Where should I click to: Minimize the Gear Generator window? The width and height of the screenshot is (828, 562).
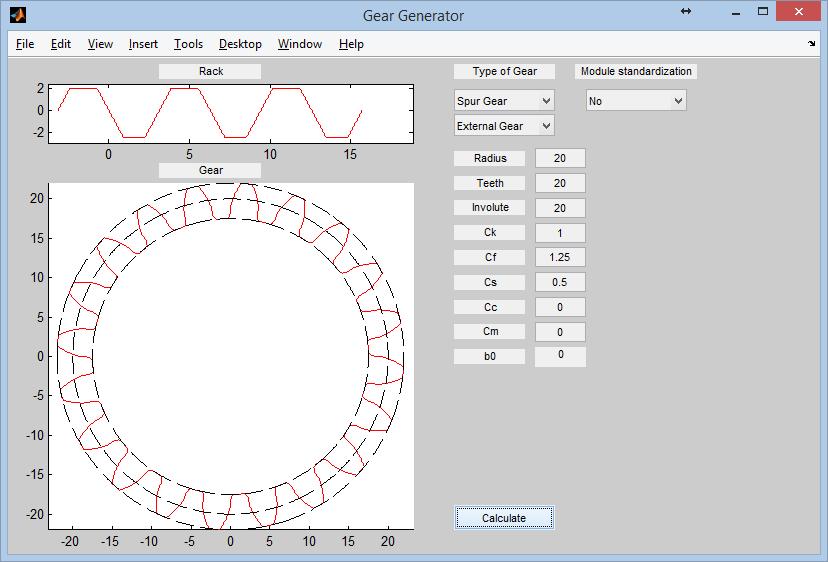point(736,12)
